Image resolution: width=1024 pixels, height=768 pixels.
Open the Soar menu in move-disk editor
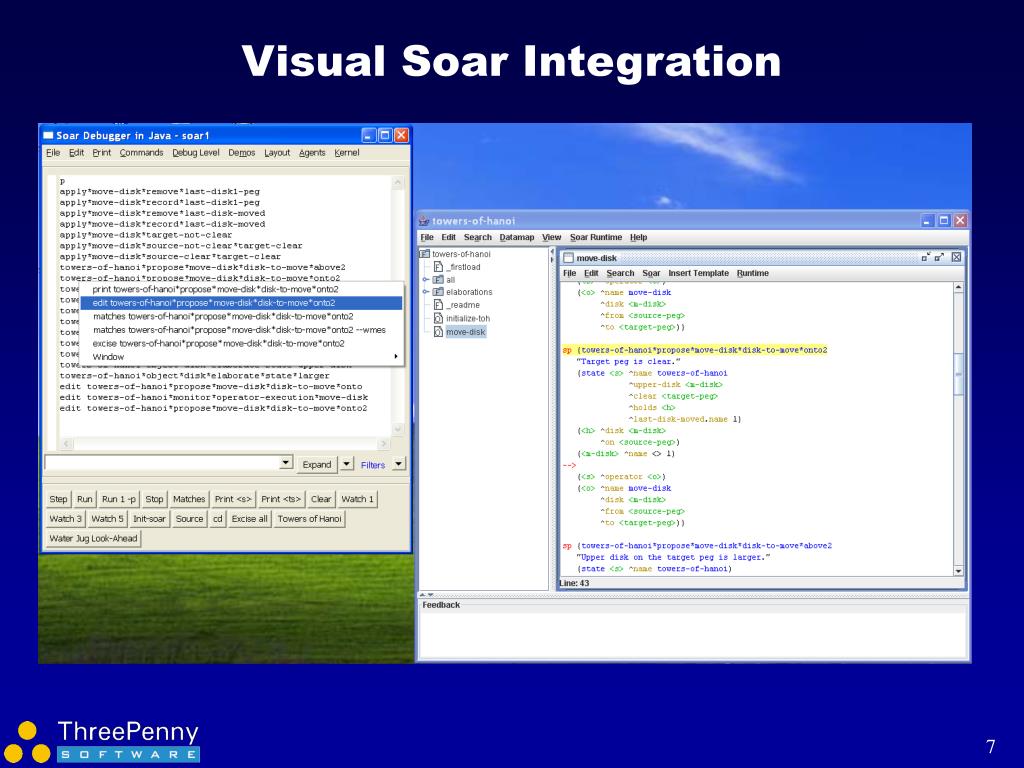[x=651, y=274]
